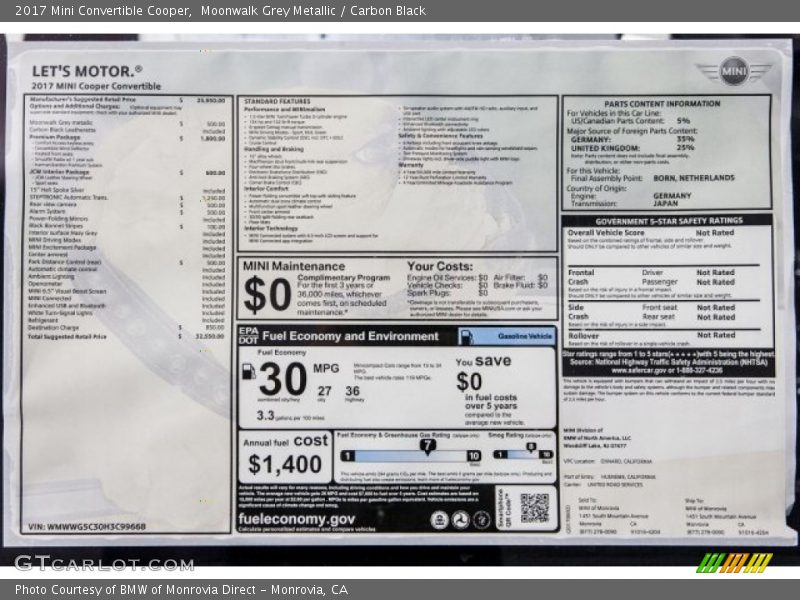Click the Interior Comfort subheading
The height and width of the screenshot is (600, 800).
pyautogui.click(x=266, y=188)
